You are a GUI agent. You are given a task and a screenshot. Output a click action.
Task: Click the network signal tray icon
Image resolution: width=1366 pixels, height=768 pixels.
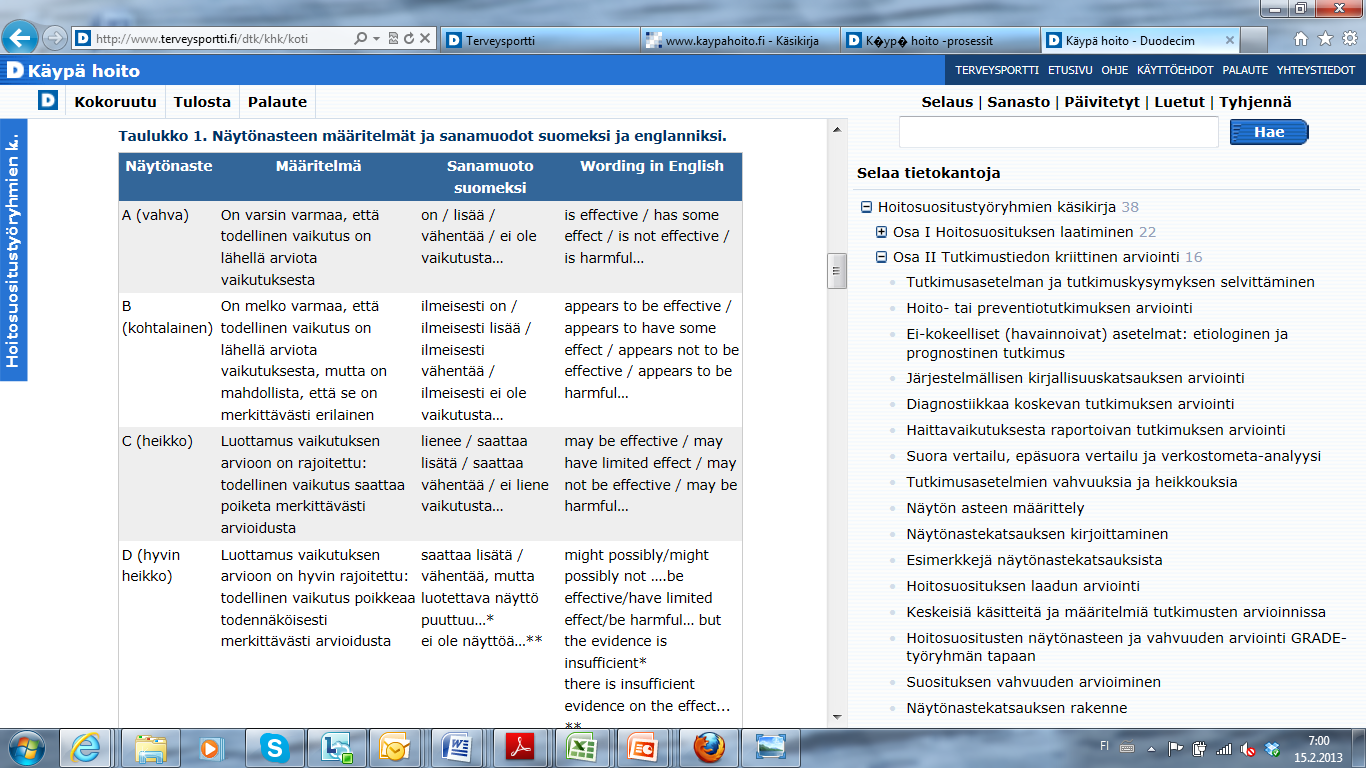coord(1224,748)
